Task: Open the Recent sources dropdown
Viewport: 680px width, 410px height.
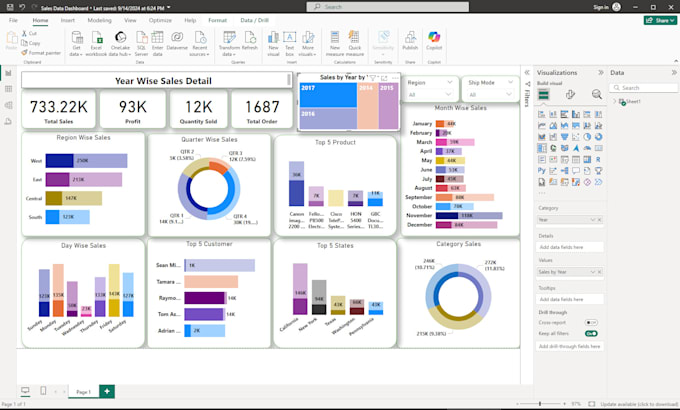Action: tap(199, 43)
